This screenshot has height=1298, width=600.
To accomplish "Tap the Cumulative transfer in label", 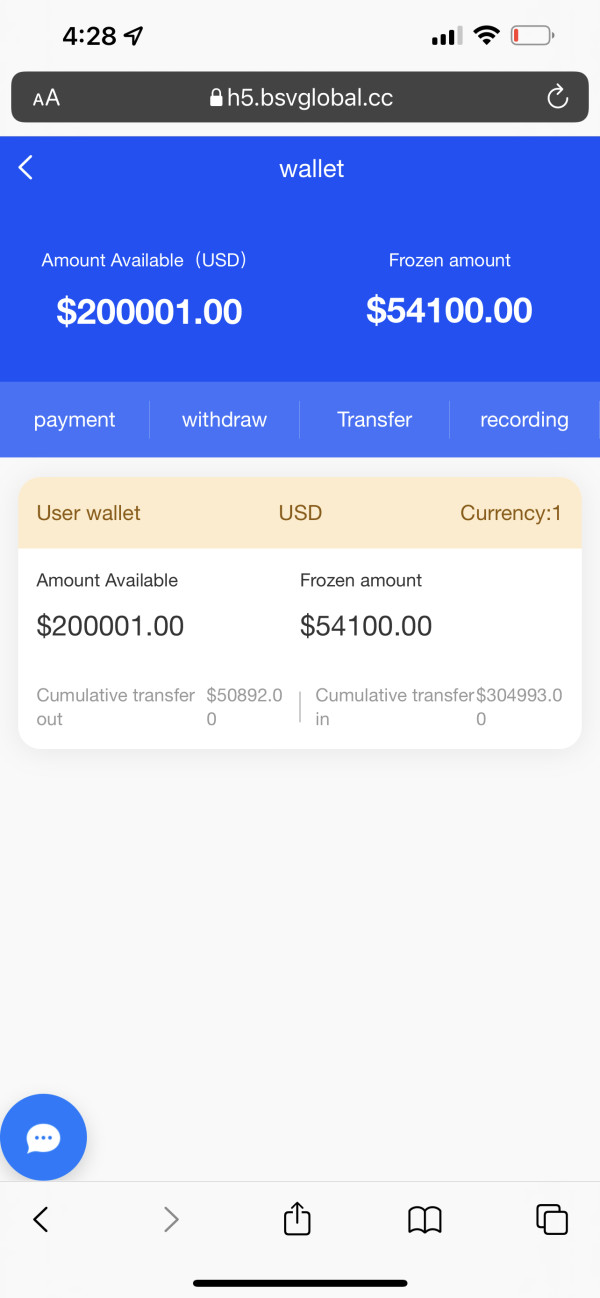I will coord(394,706).
